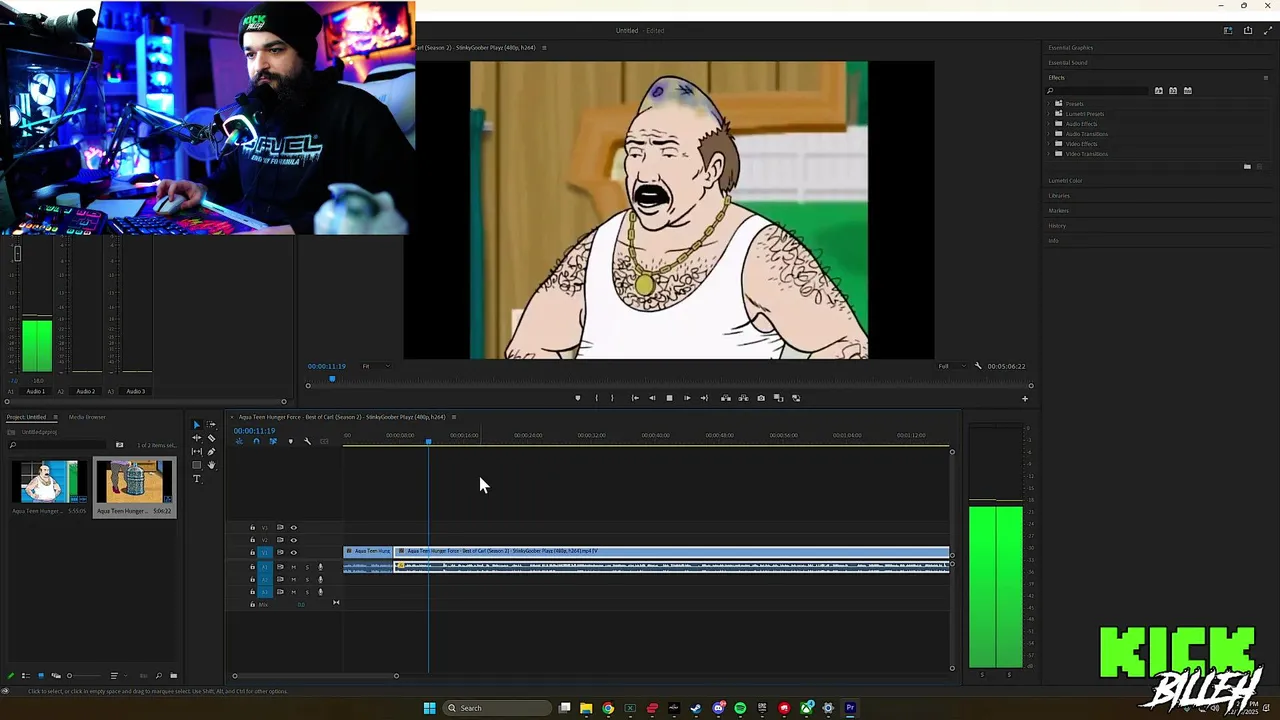Toggle linked selection in timeline
The height and width of the screenshot is (720, 1280).
273,441
